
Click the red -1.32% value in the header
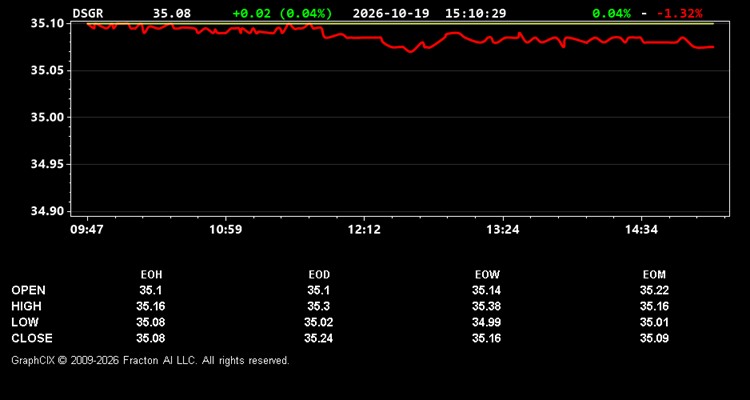[680, 13]
